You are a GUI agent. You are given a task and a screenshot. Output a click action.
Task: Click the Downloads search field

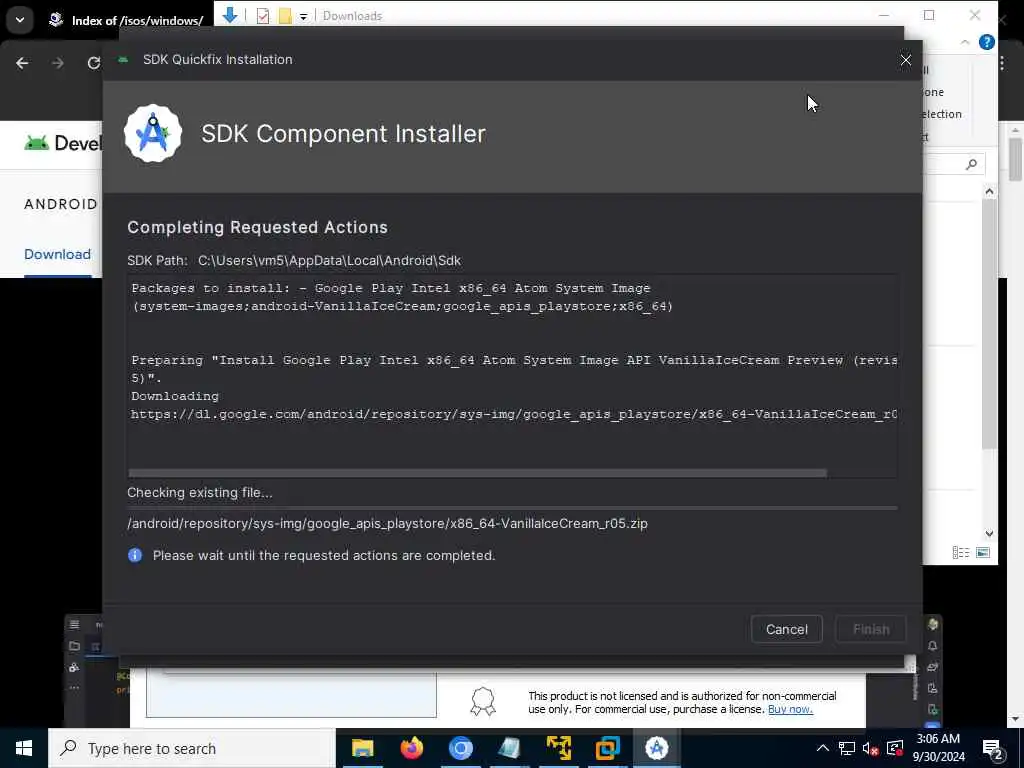click(953, 164)
